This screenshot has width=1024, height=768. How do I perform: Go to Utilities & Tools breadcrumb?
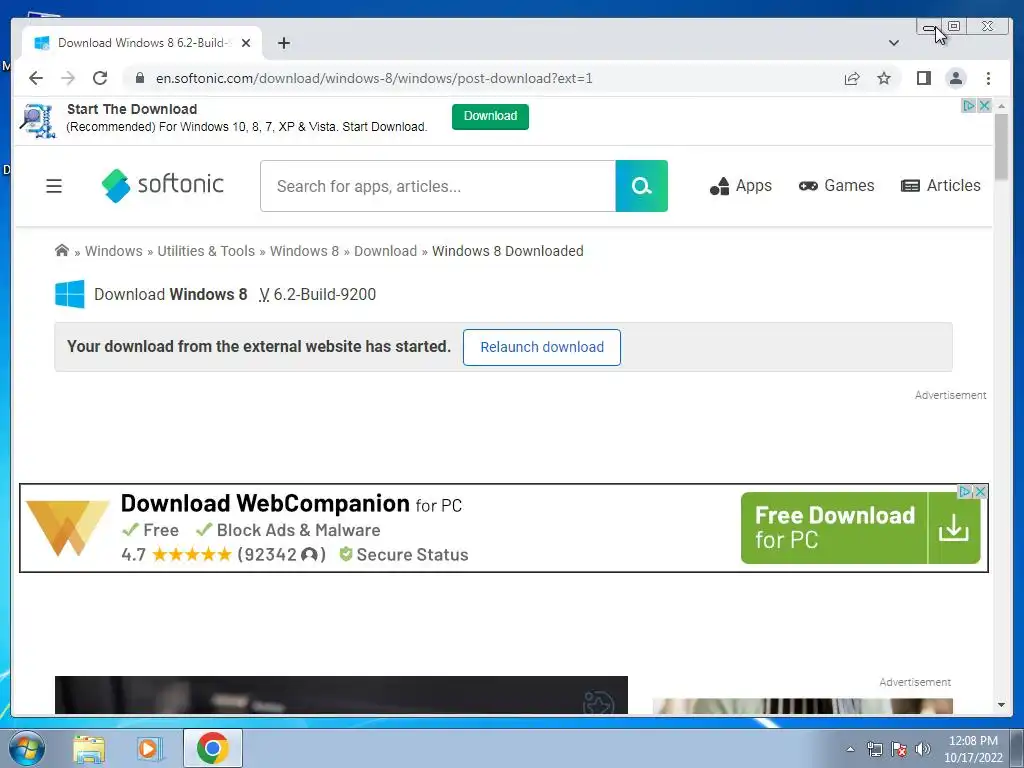206,251
